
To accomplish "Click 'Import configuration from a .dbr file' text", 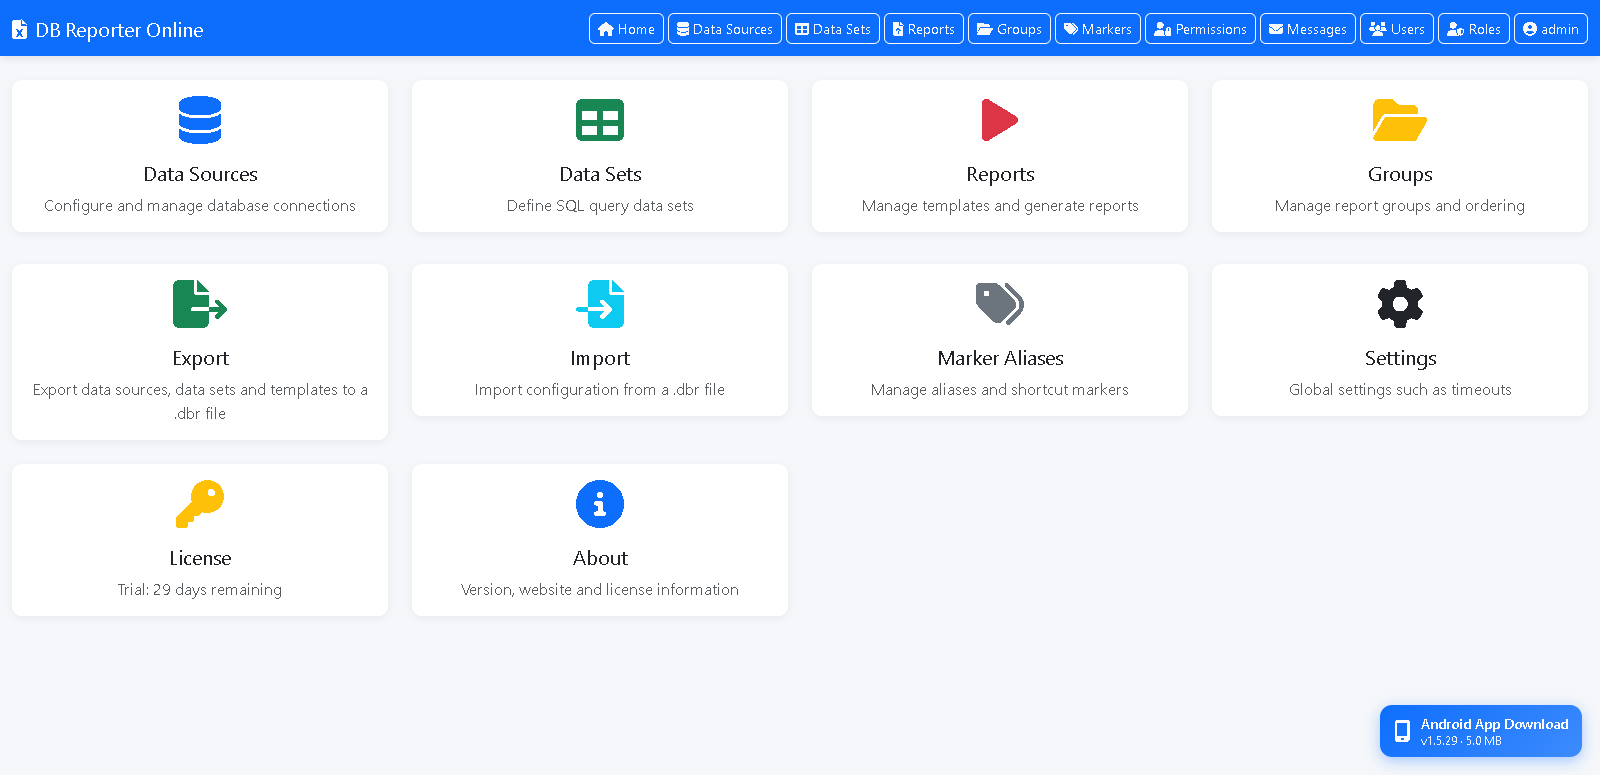I will point(600,390).
